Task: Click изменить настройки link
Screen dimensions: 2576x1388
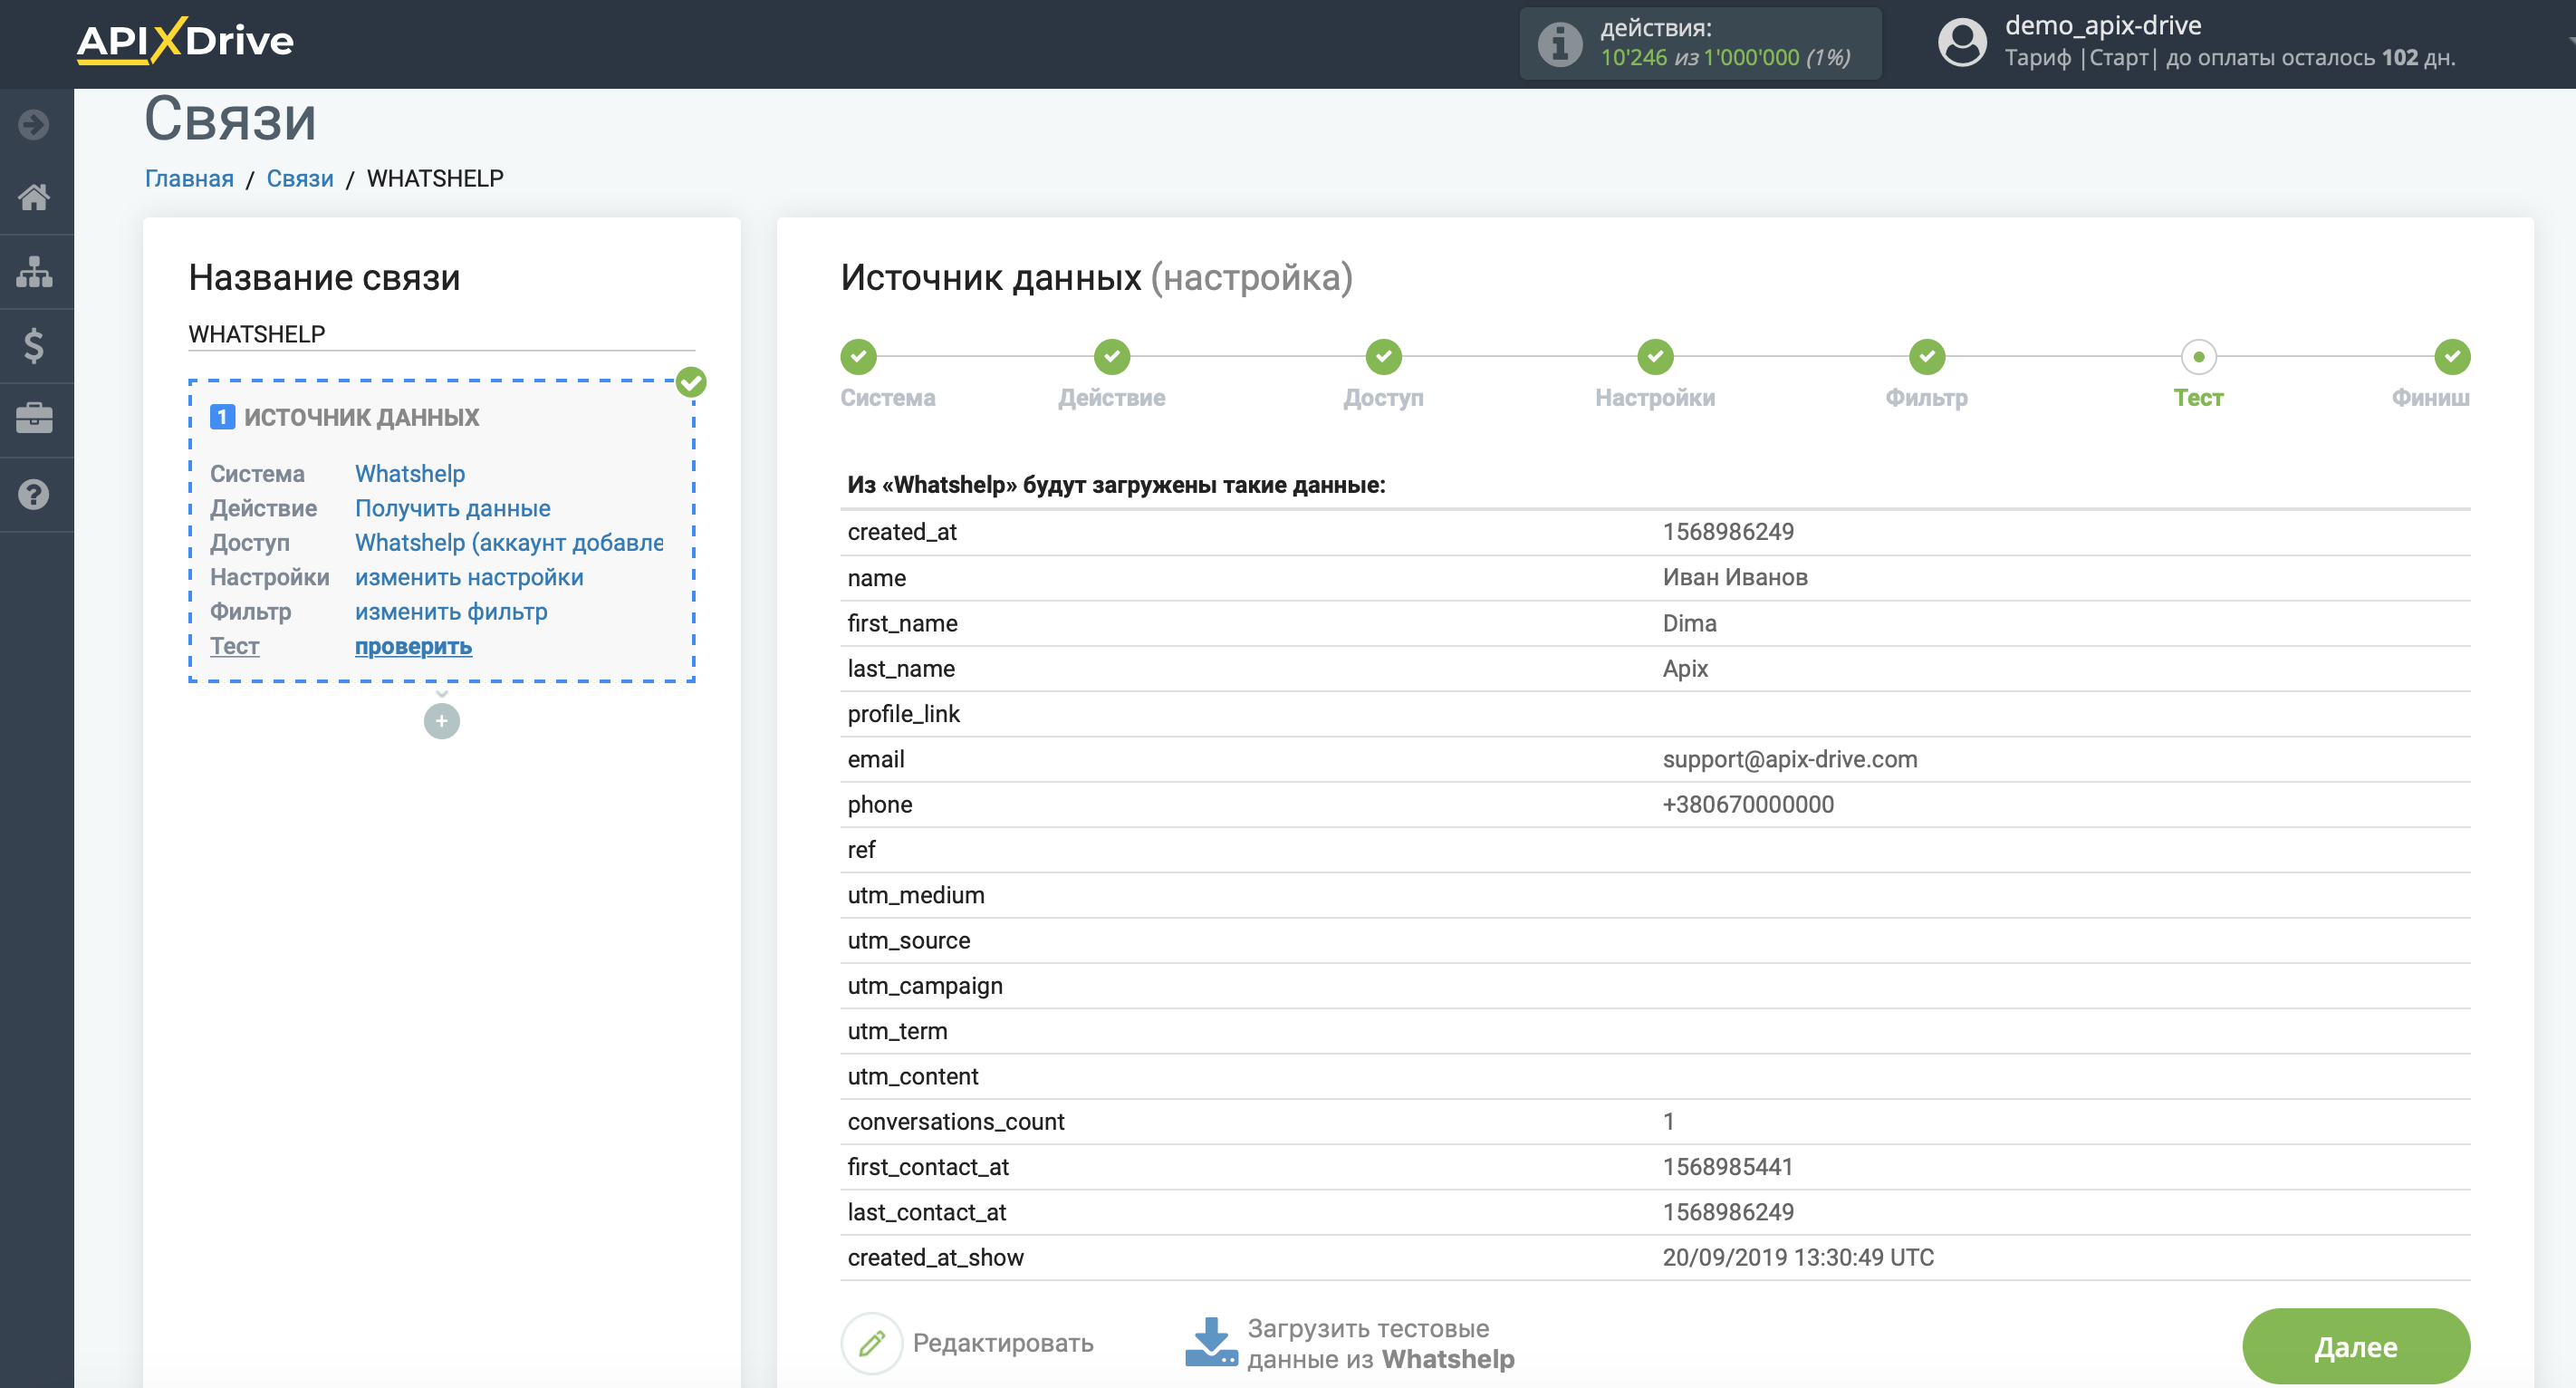Action: (469, 577)
